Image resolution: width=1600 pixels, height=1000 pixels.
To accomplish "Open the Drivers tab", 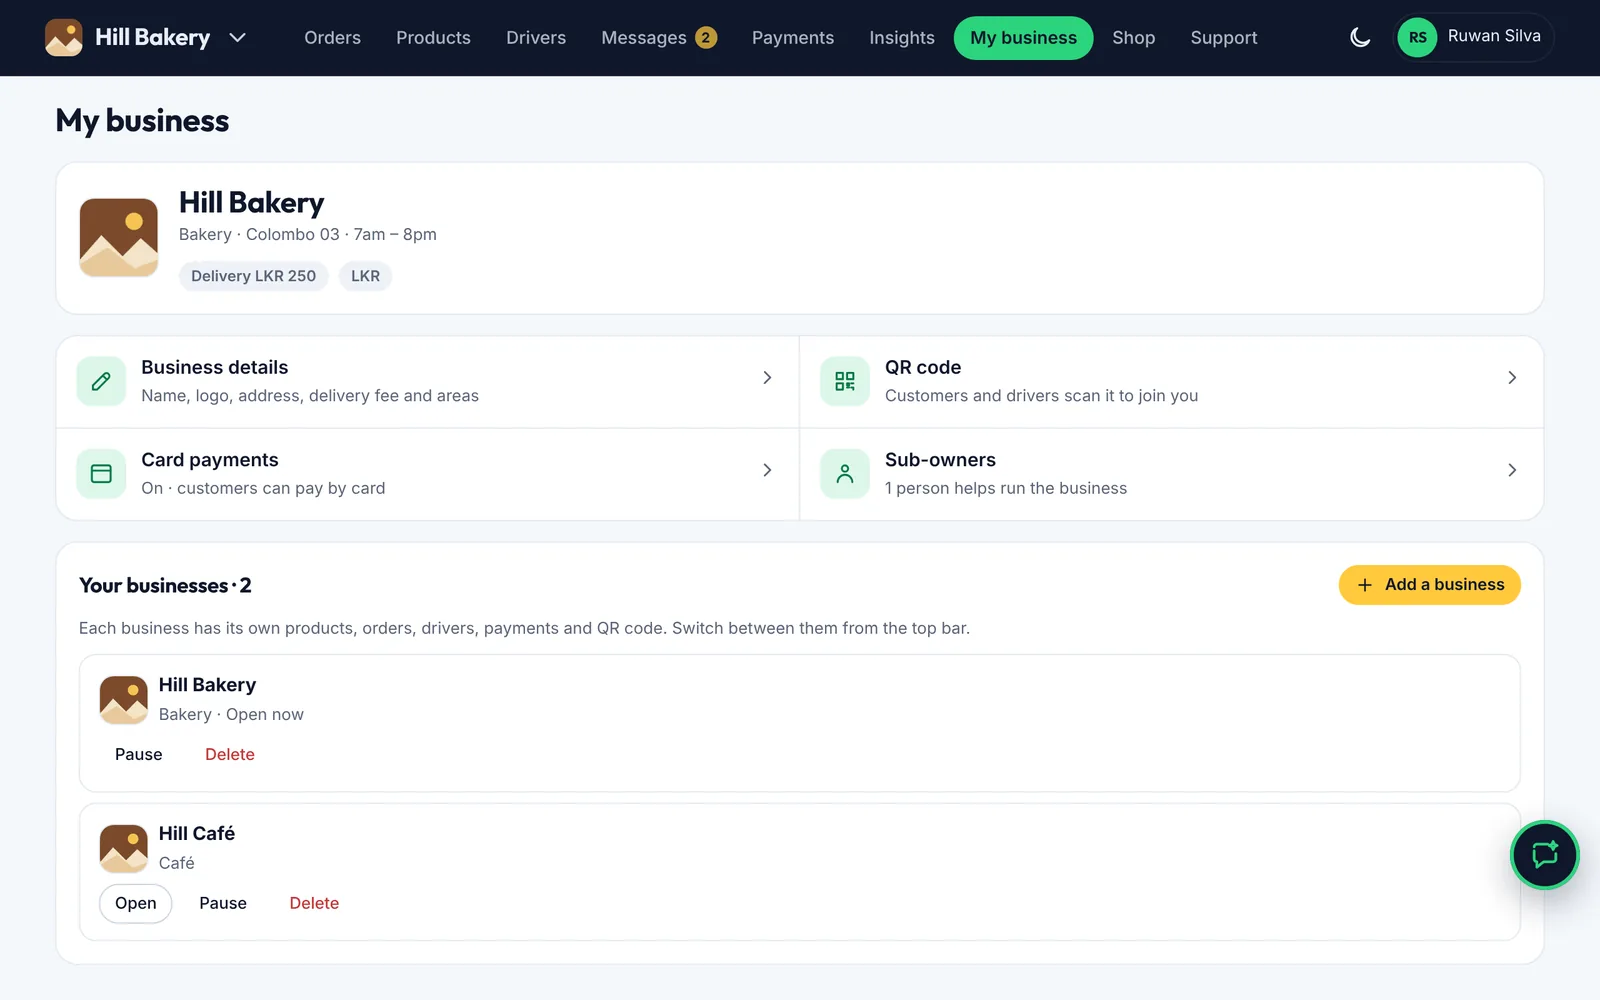I will point(536,38).
